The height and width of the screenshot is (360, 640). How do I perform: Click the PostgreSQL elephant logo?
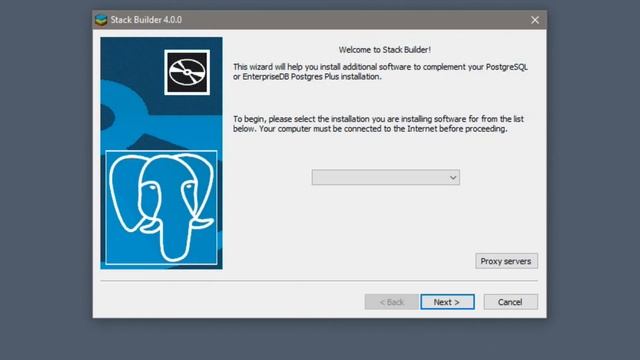tap(162, 207)
